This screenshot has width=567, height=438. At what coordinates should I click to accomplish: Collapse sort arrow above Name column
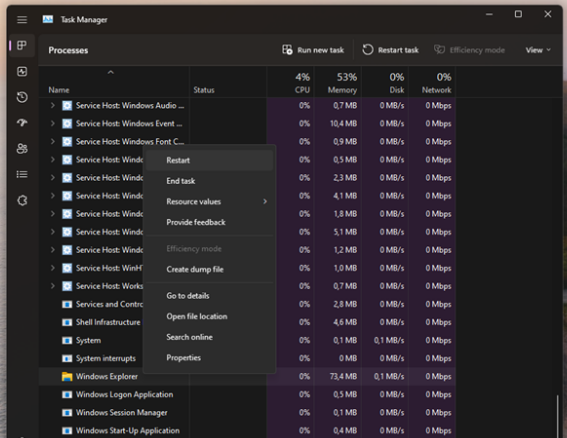[x=111, y=72]
